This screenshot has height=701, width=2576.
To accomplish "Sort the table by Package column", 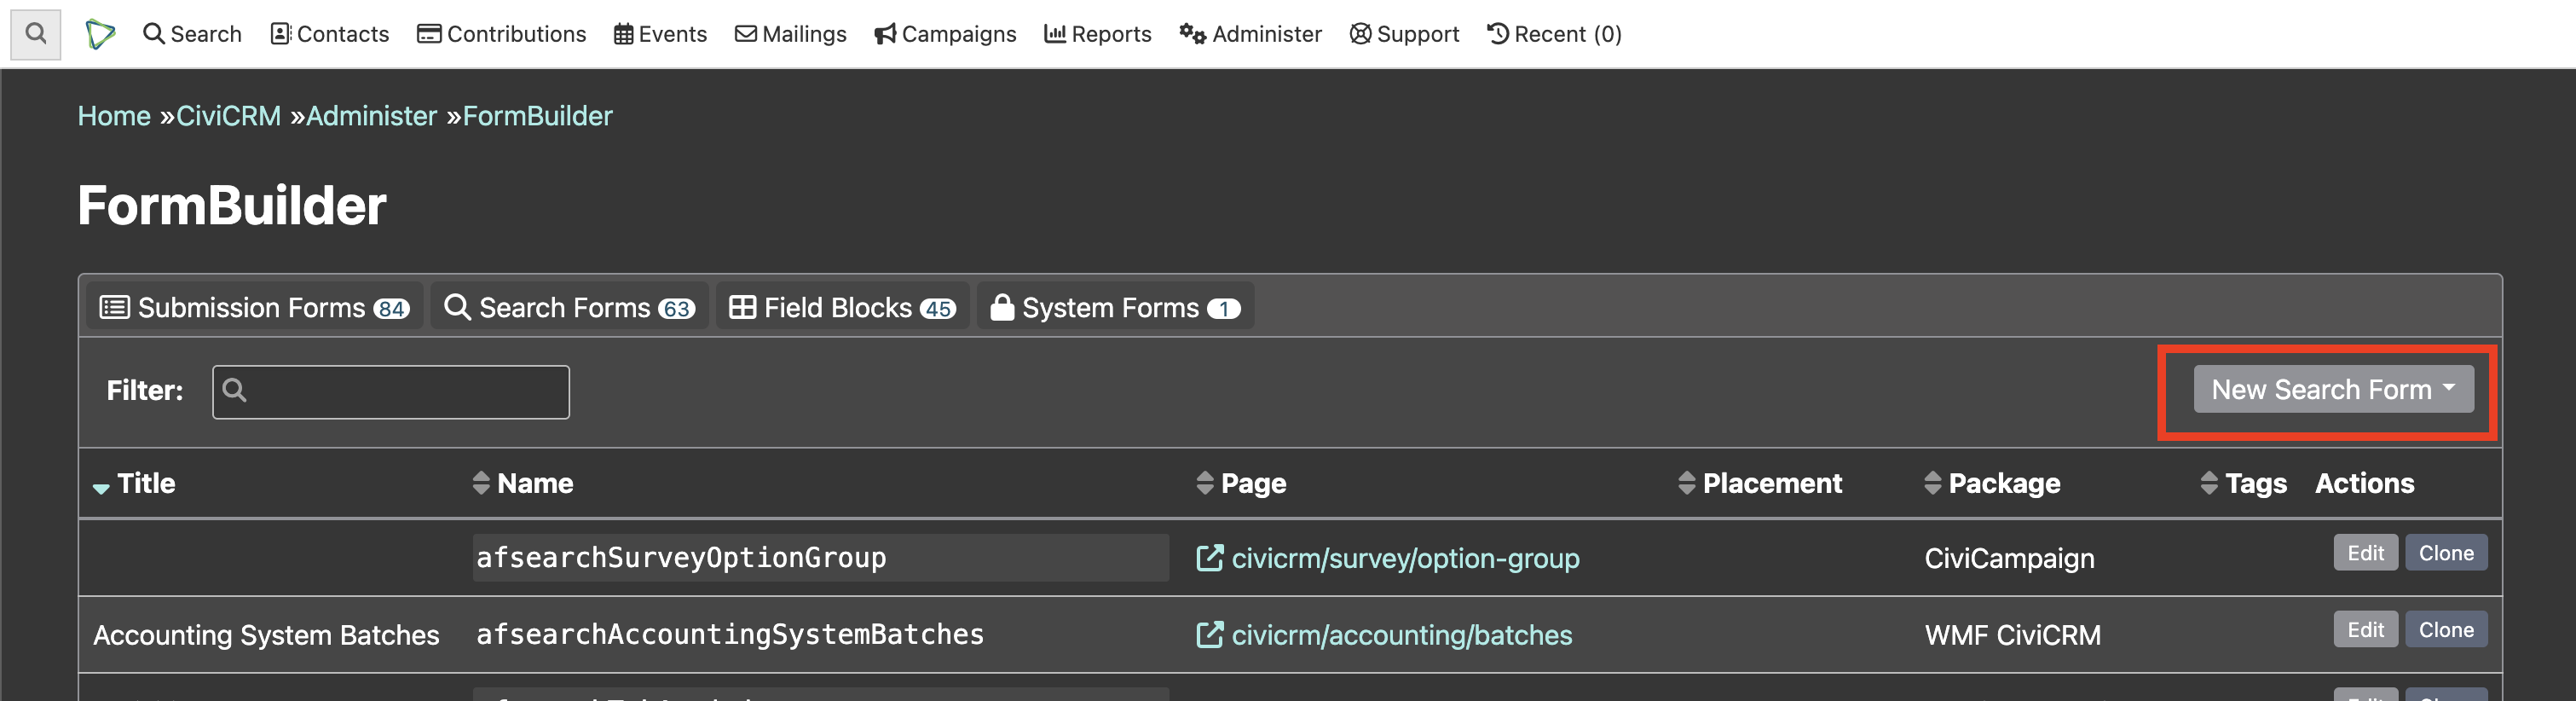I will pyautogui.click(x=1992, y=484).
